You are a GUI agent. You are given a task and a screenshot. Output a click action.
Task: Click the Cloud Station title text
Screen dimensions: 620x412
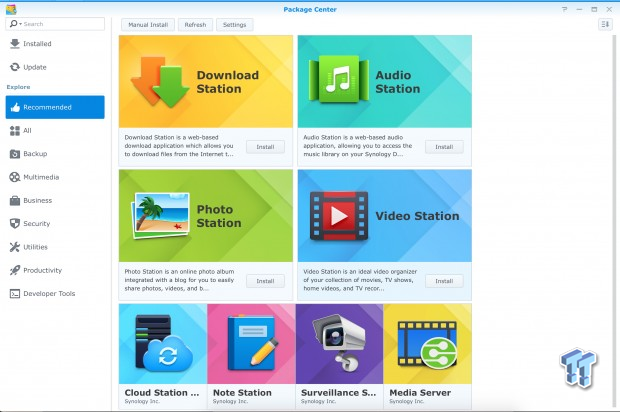click(x=162, y=393)
